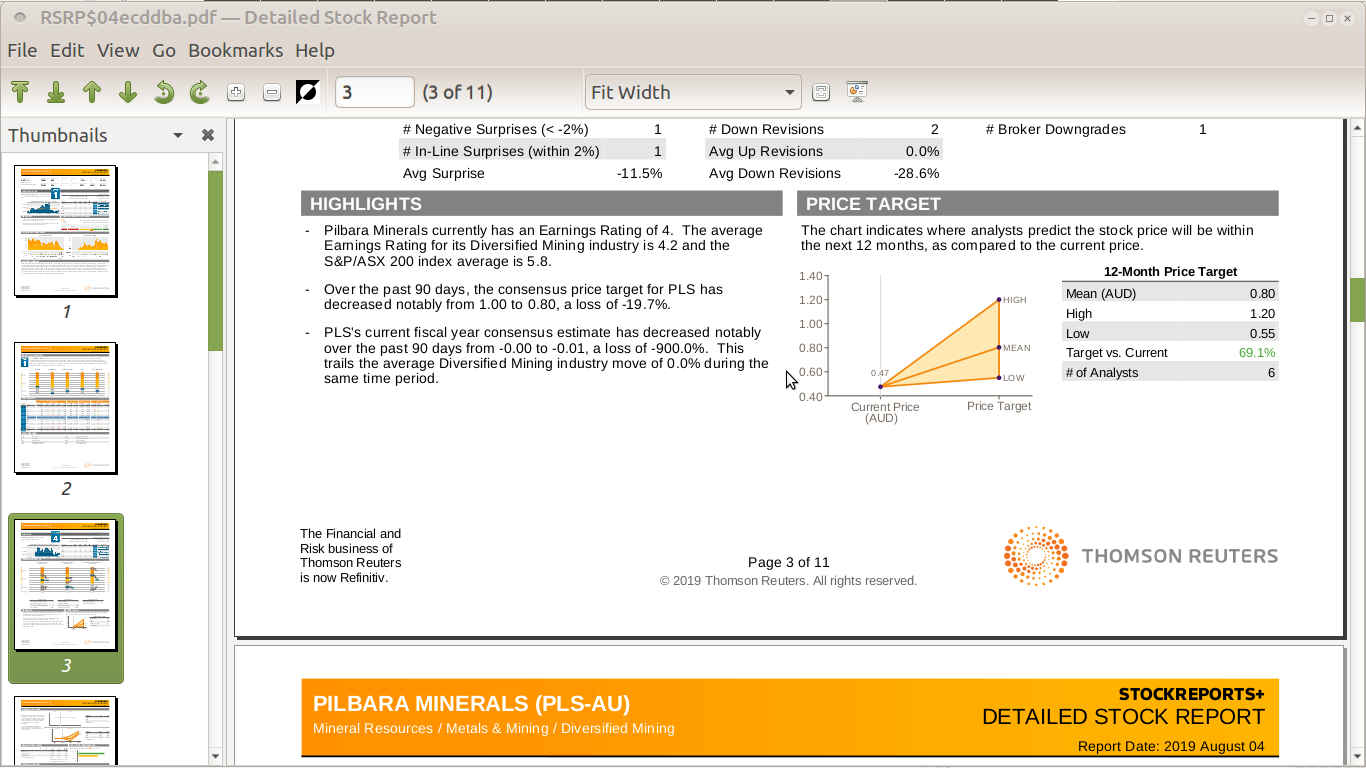Image resolution: width=1366 pixels, height=768 pixels.
Task: Select the page 1 thumbnail
Action: (x=66, y=231)
